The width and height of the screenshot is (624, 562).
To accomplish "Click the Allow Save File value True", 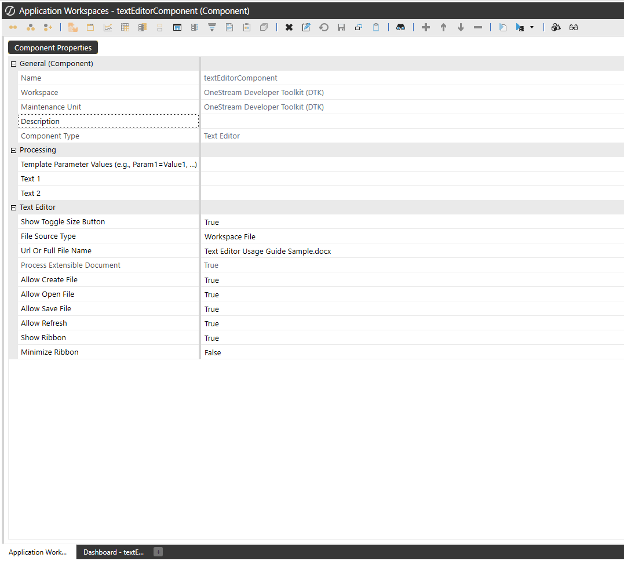I will click(212, 310).
